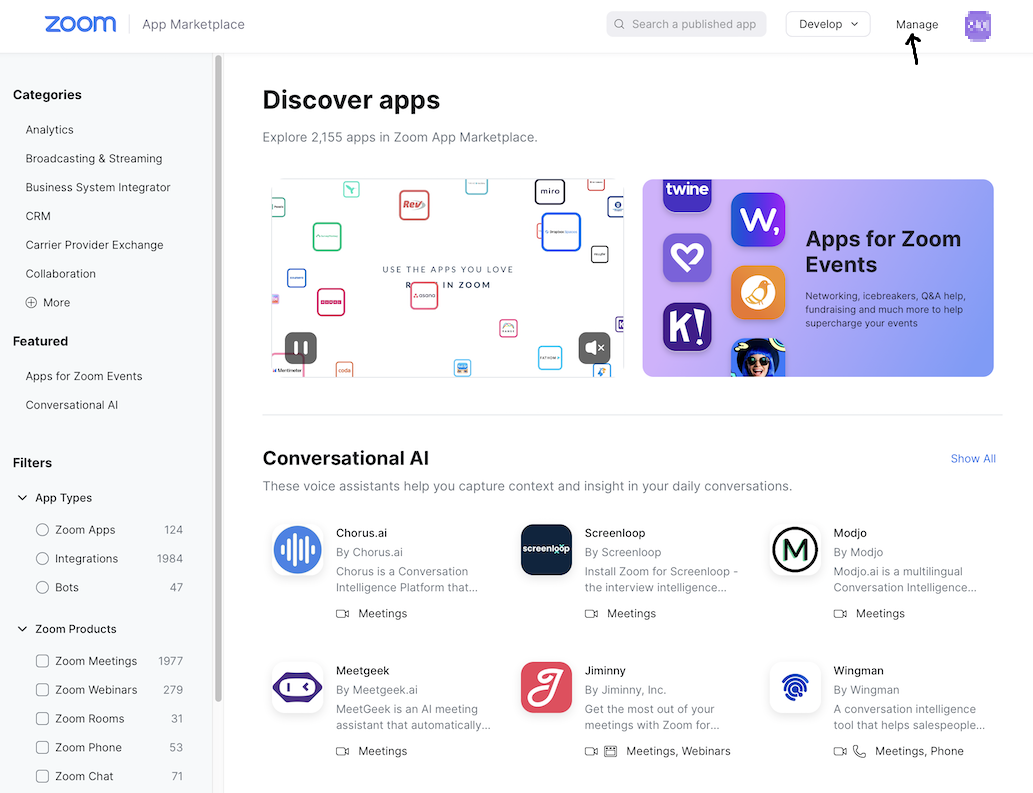Collapse the Zoom Products filter section

(22, 629)
